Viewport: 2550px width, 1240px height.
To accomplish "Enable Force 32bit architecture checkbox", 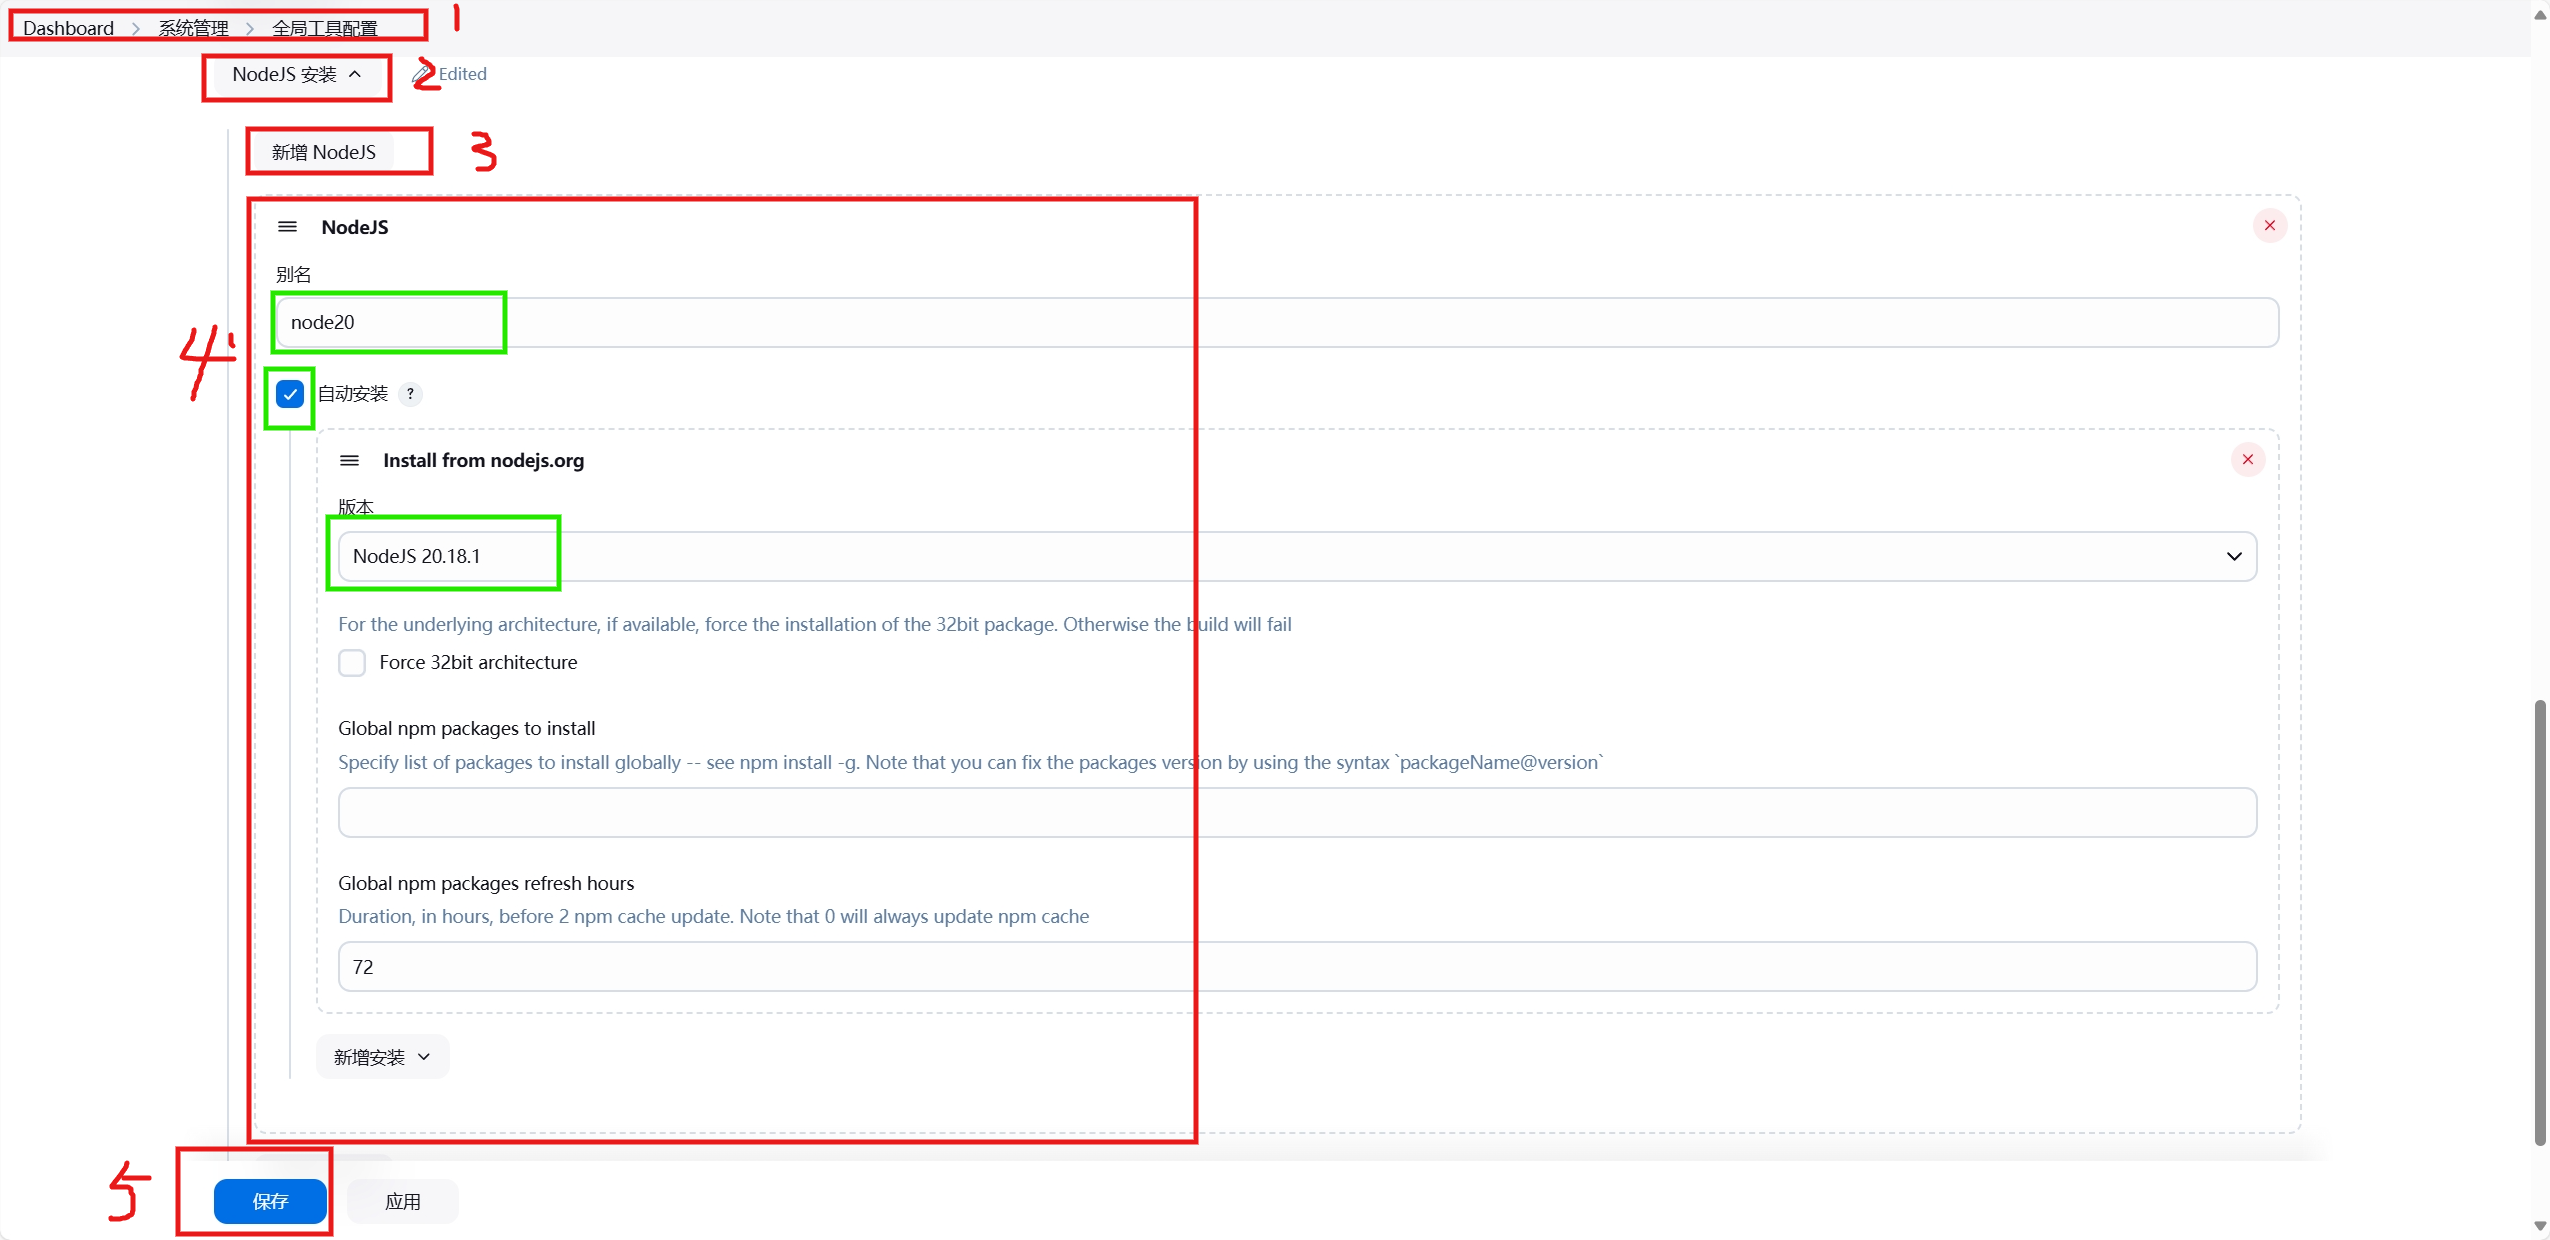I will [352, 663].
